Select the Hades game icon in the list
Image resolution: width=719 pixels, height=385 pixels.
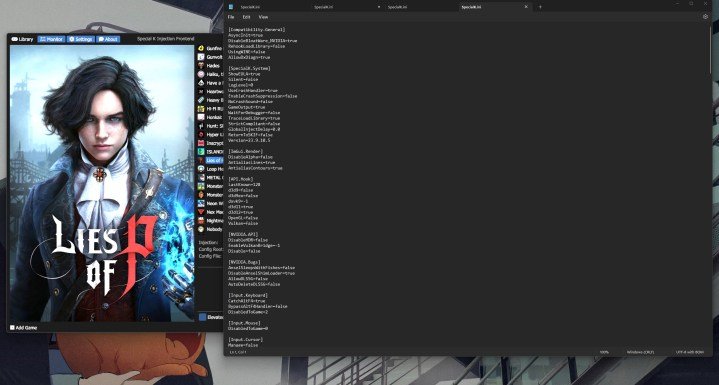[x=201, y=66]
